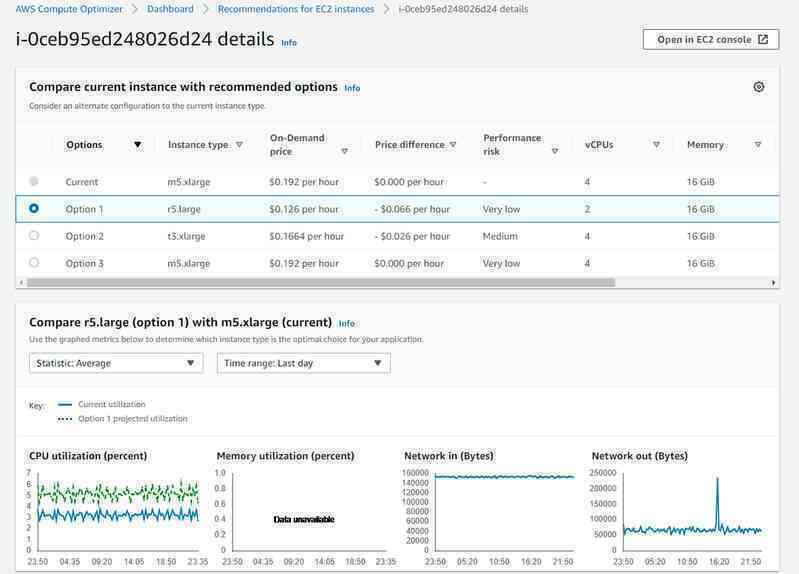
Task: Click left arrow of horizontal scrollbar
Action: (21, 282)
